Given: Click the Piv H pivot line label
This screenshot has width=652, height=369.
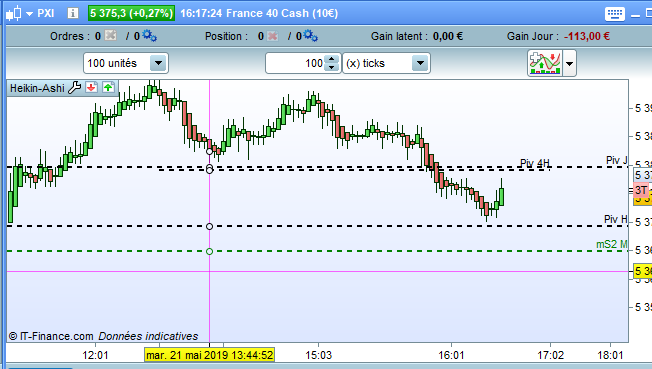Looking at the screenshot, I should (x=616, y=219).
